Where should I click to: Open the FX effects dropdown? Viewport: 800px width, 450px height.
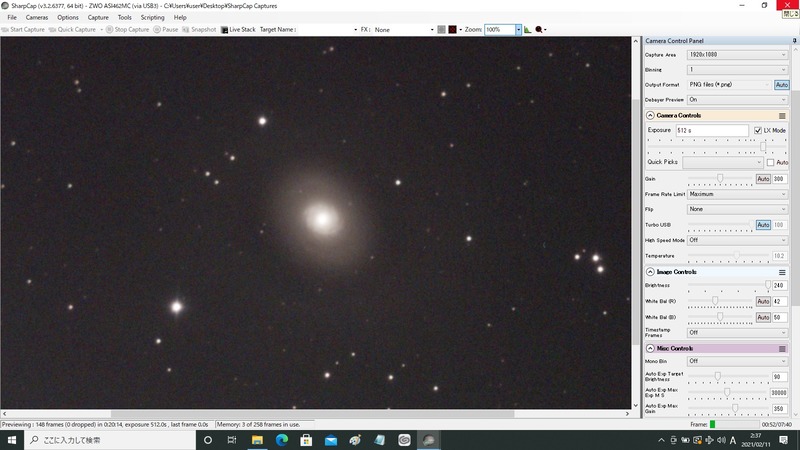tap(404, 30)
